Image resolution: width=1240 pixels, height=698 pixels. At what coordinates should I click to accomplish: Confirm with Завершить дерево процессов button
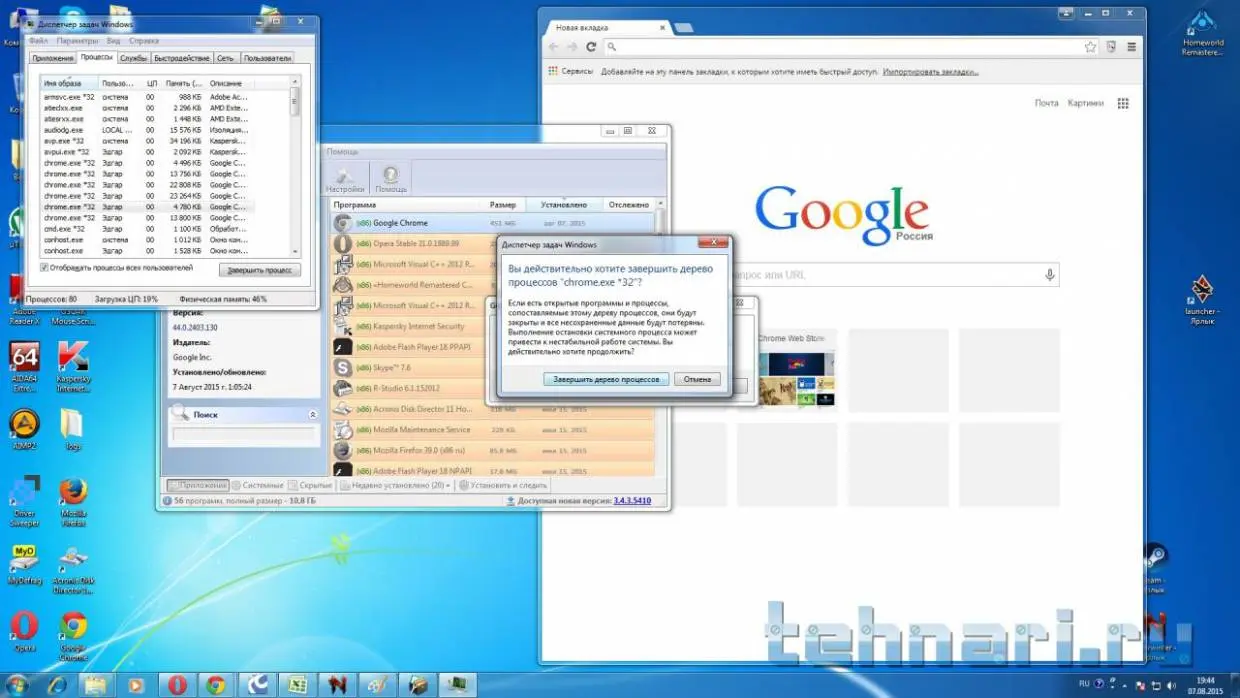[x=607, y=379]
